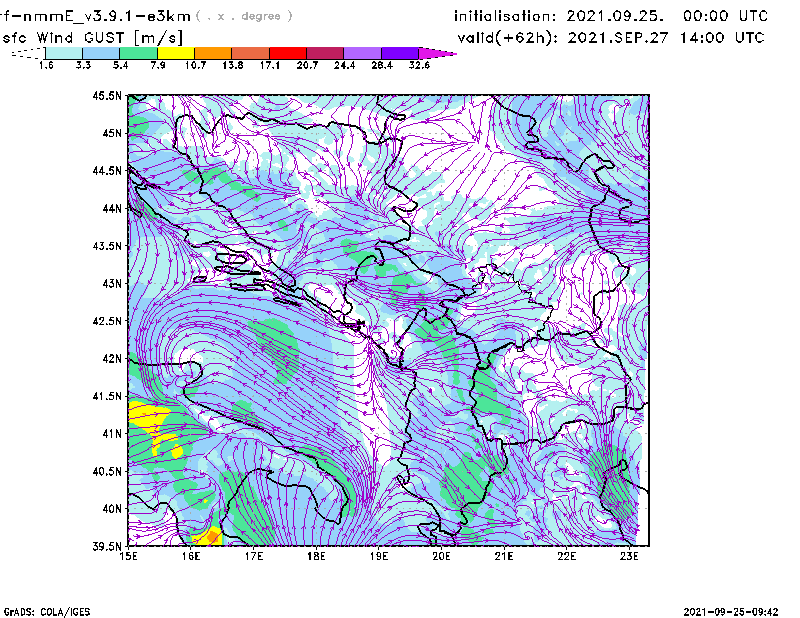Click the green 5.4–7.9 legend swatch

pos(138,53)
